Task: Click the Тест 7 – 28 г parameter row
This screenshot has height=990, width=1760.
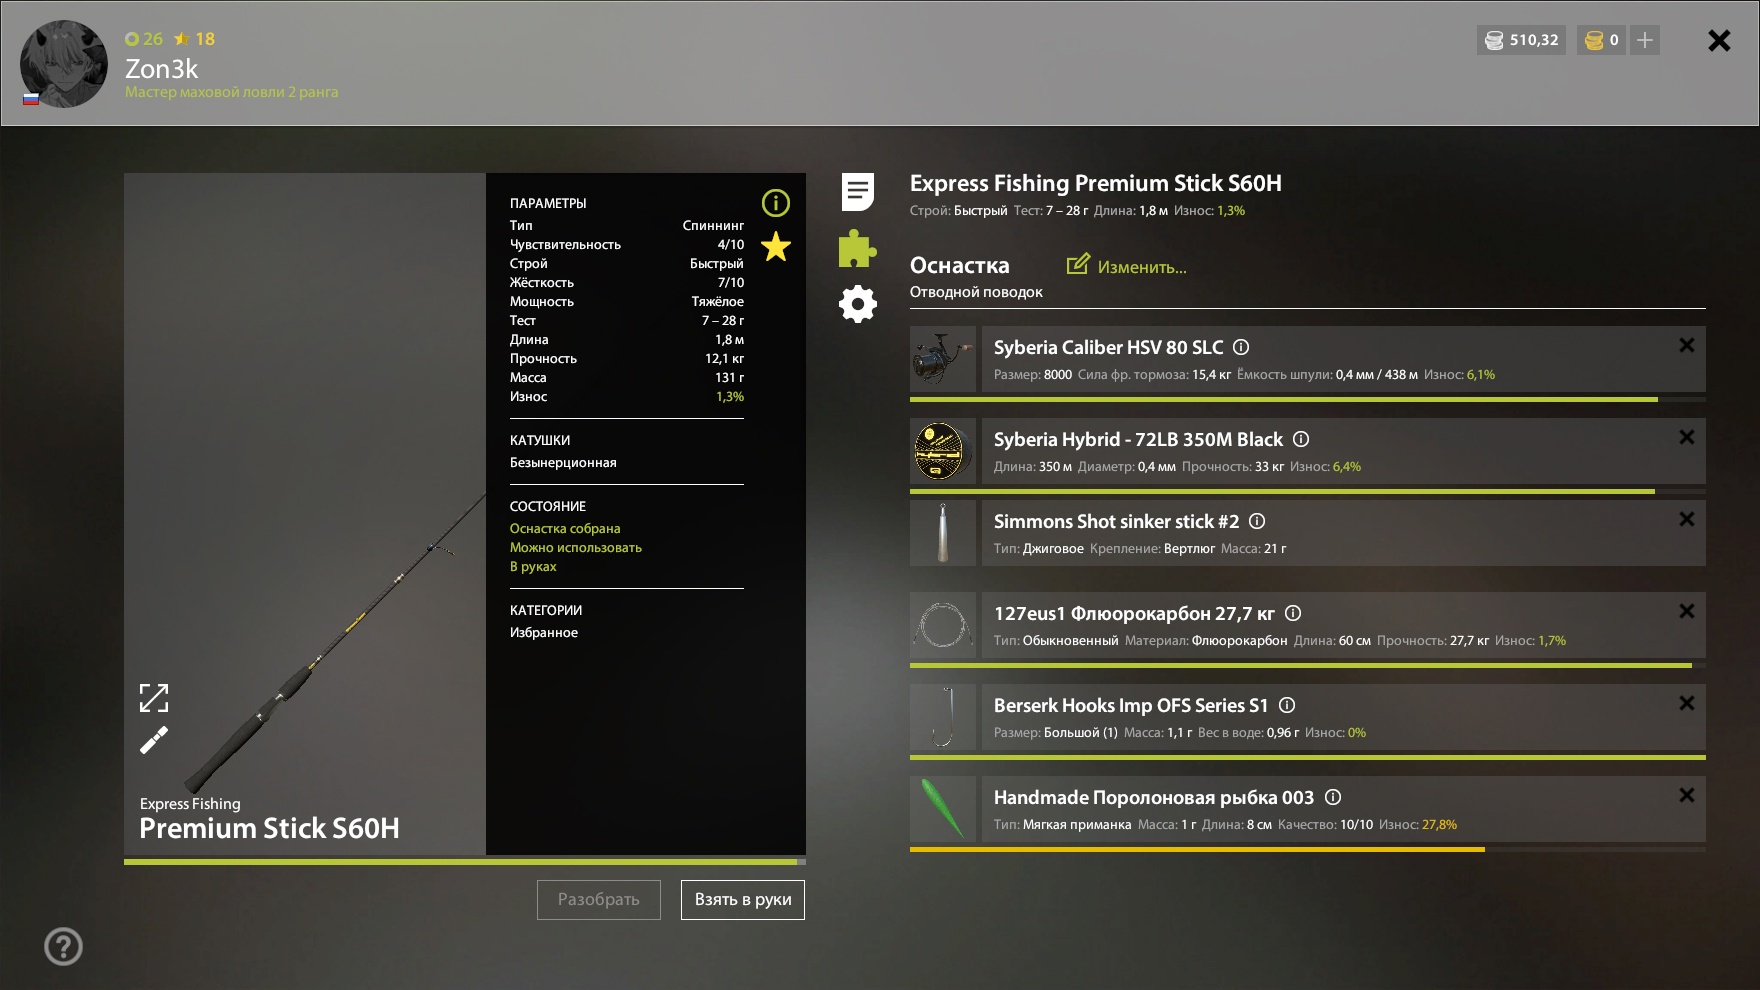Action: (x=627, y=321)
